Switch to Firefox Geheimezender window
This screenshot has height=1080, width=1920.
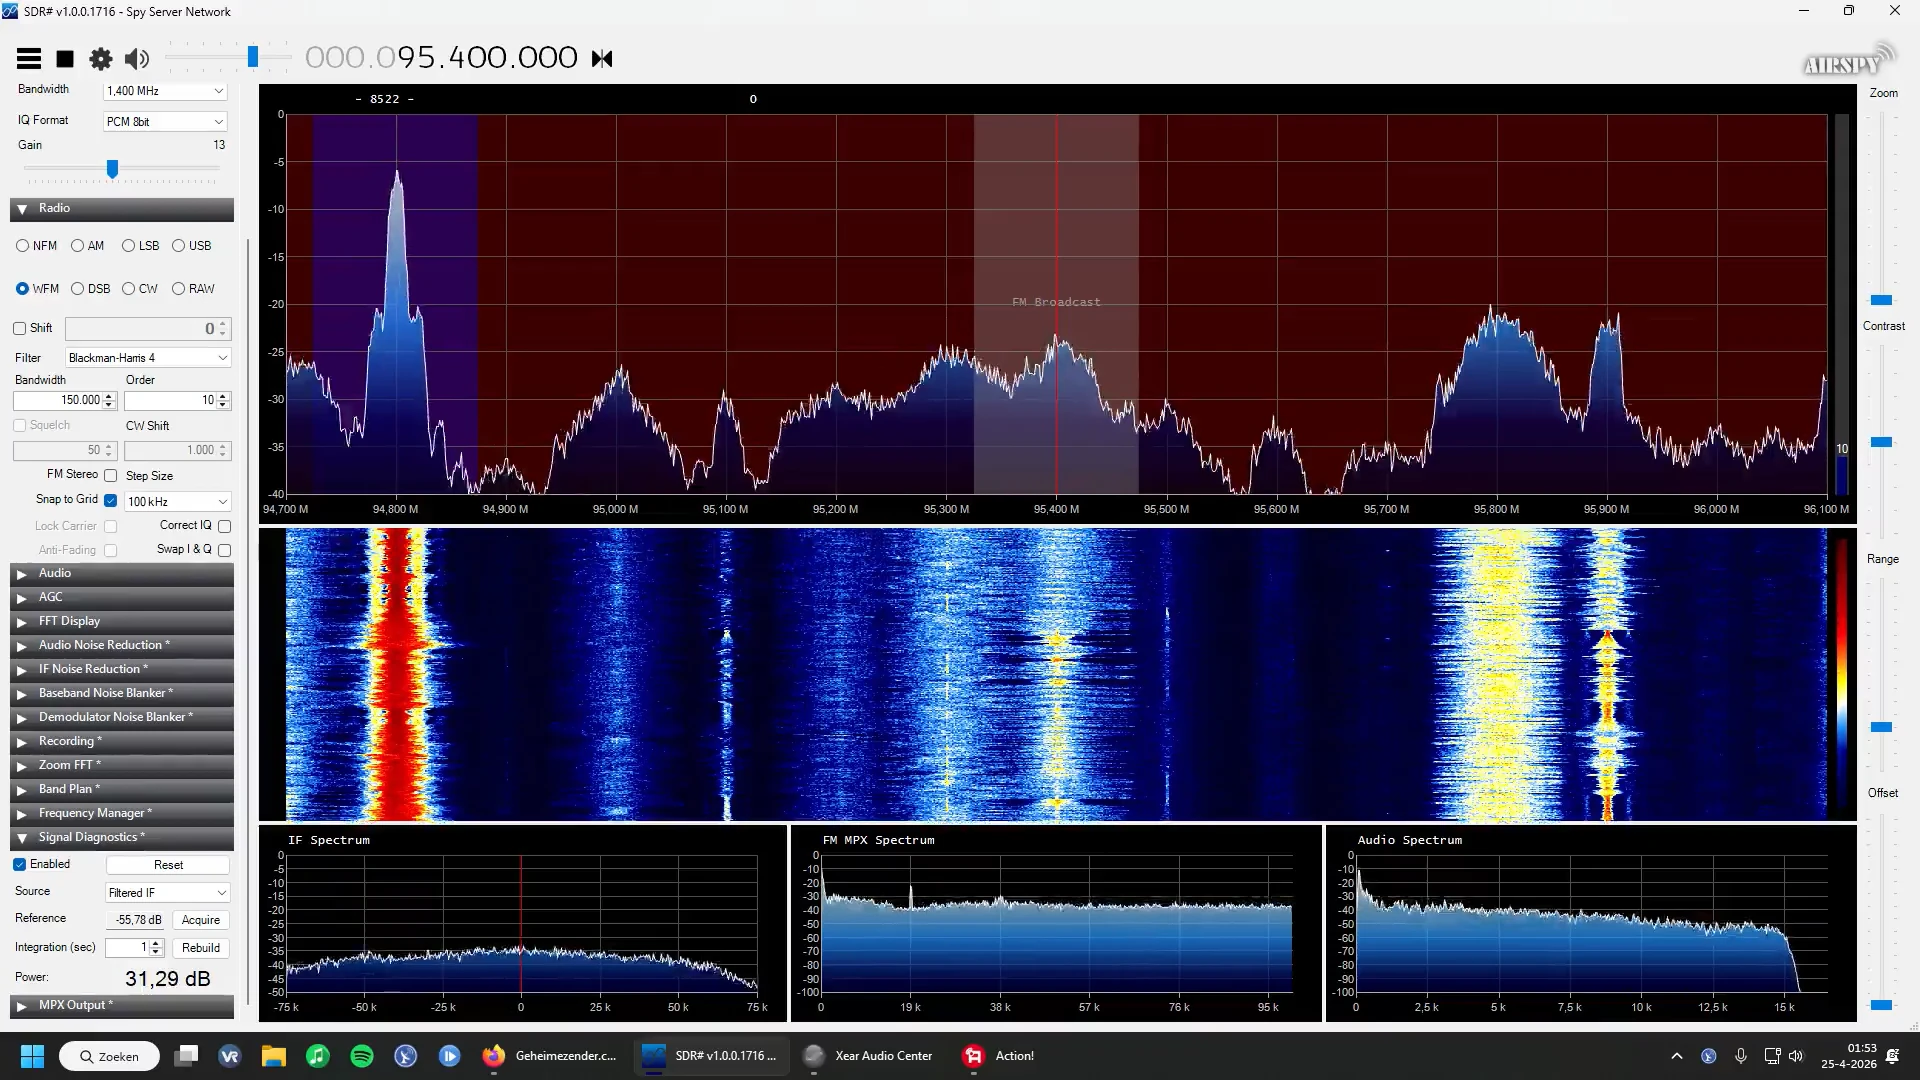pos(550,1056)
